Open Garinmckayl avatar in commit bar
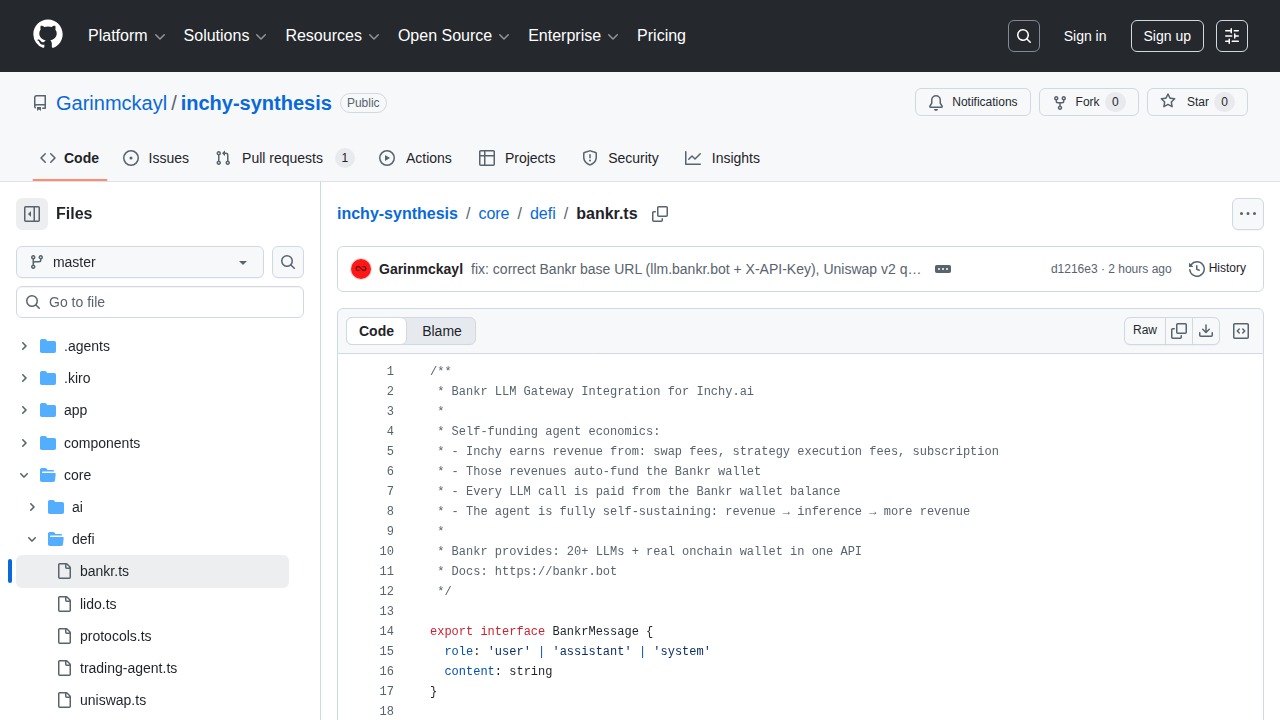1280x720 pixels. click(x=361, y=269)
